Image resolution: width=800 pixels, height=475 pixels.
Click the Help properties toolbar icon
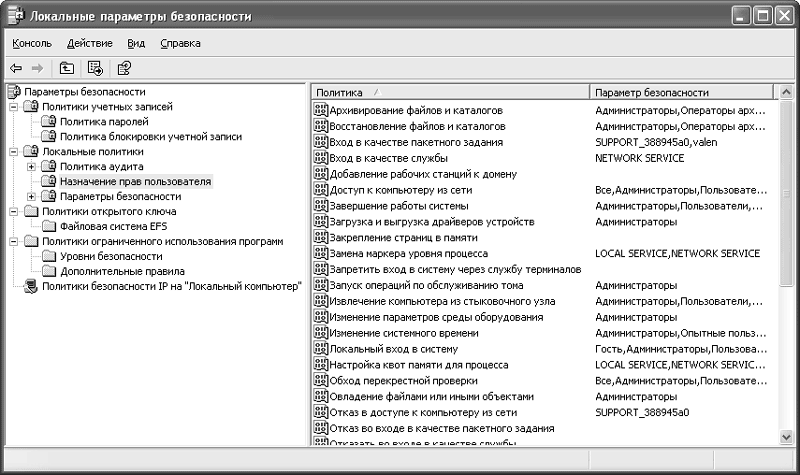124,68
